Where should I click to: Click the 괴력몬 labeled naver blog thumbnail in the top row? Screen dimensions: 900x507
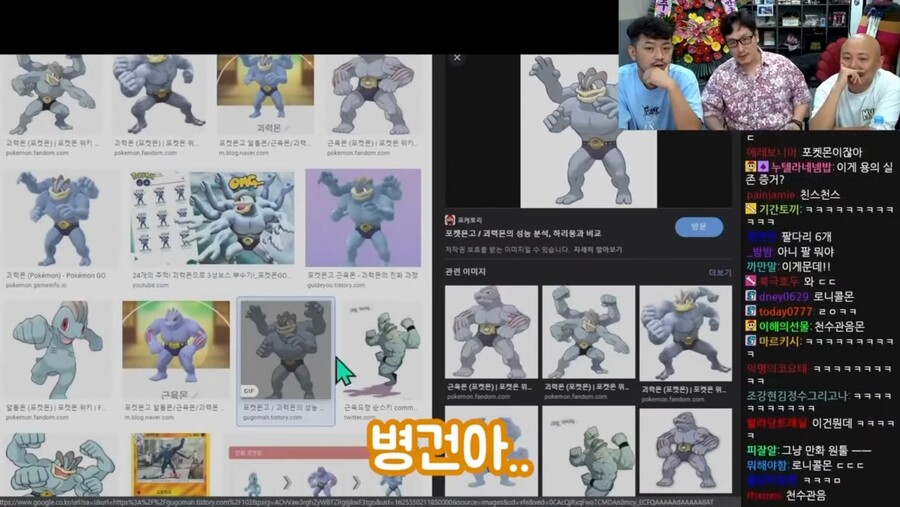[x=265, y=95]
